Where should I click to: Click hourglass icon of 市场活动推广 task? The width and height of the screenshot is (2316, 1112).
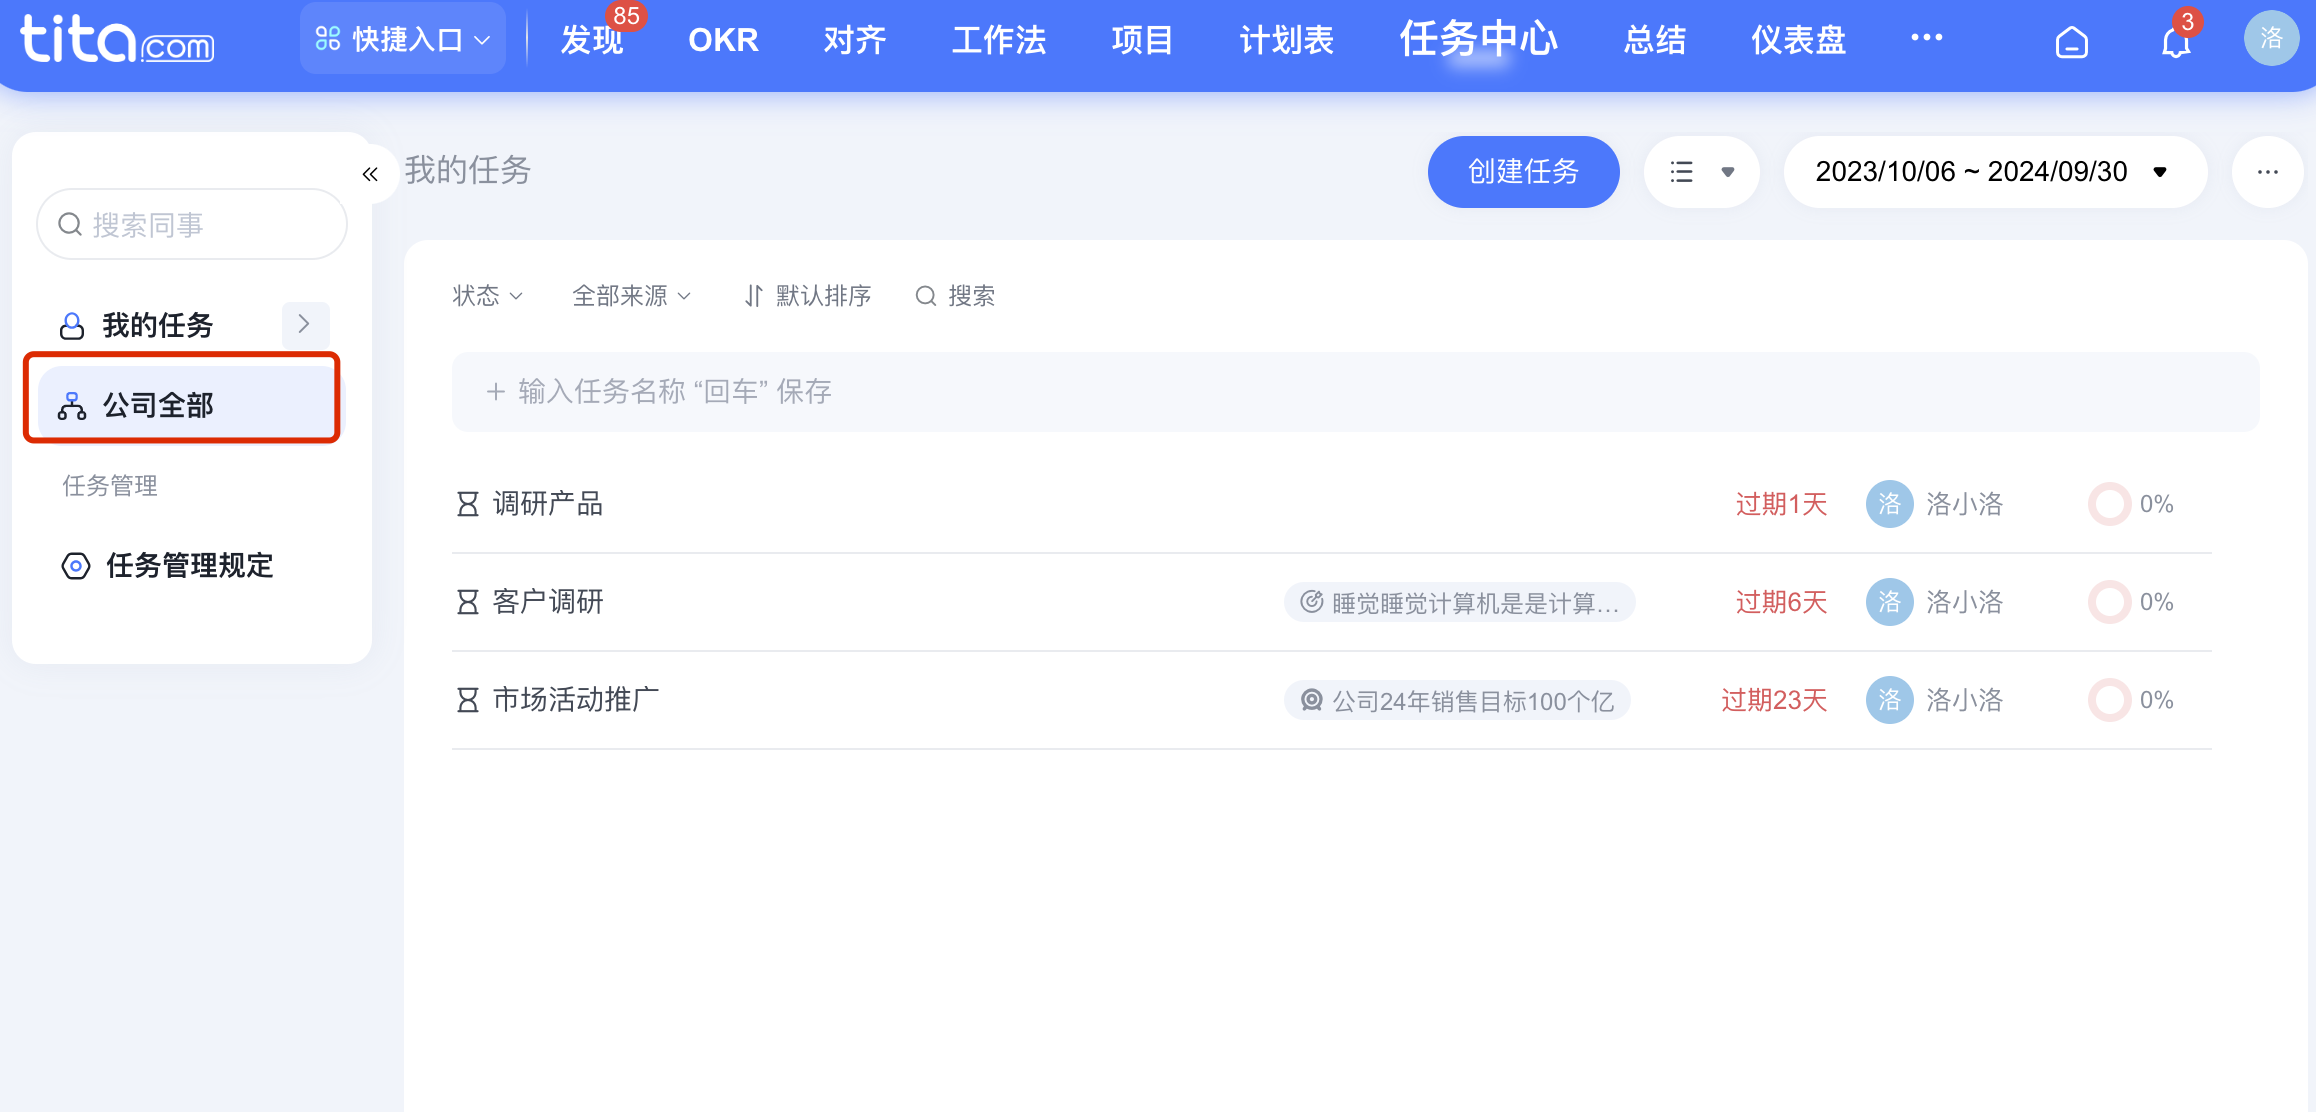tap(467, 700)
